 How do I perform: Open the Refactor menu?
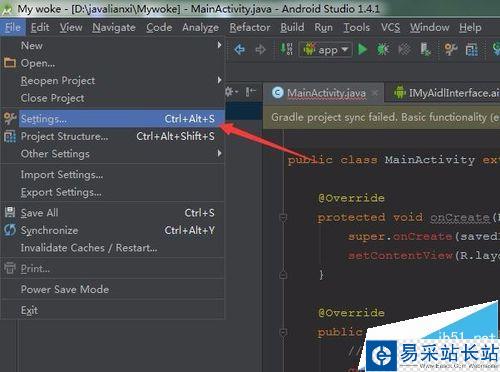coord(250,27)
